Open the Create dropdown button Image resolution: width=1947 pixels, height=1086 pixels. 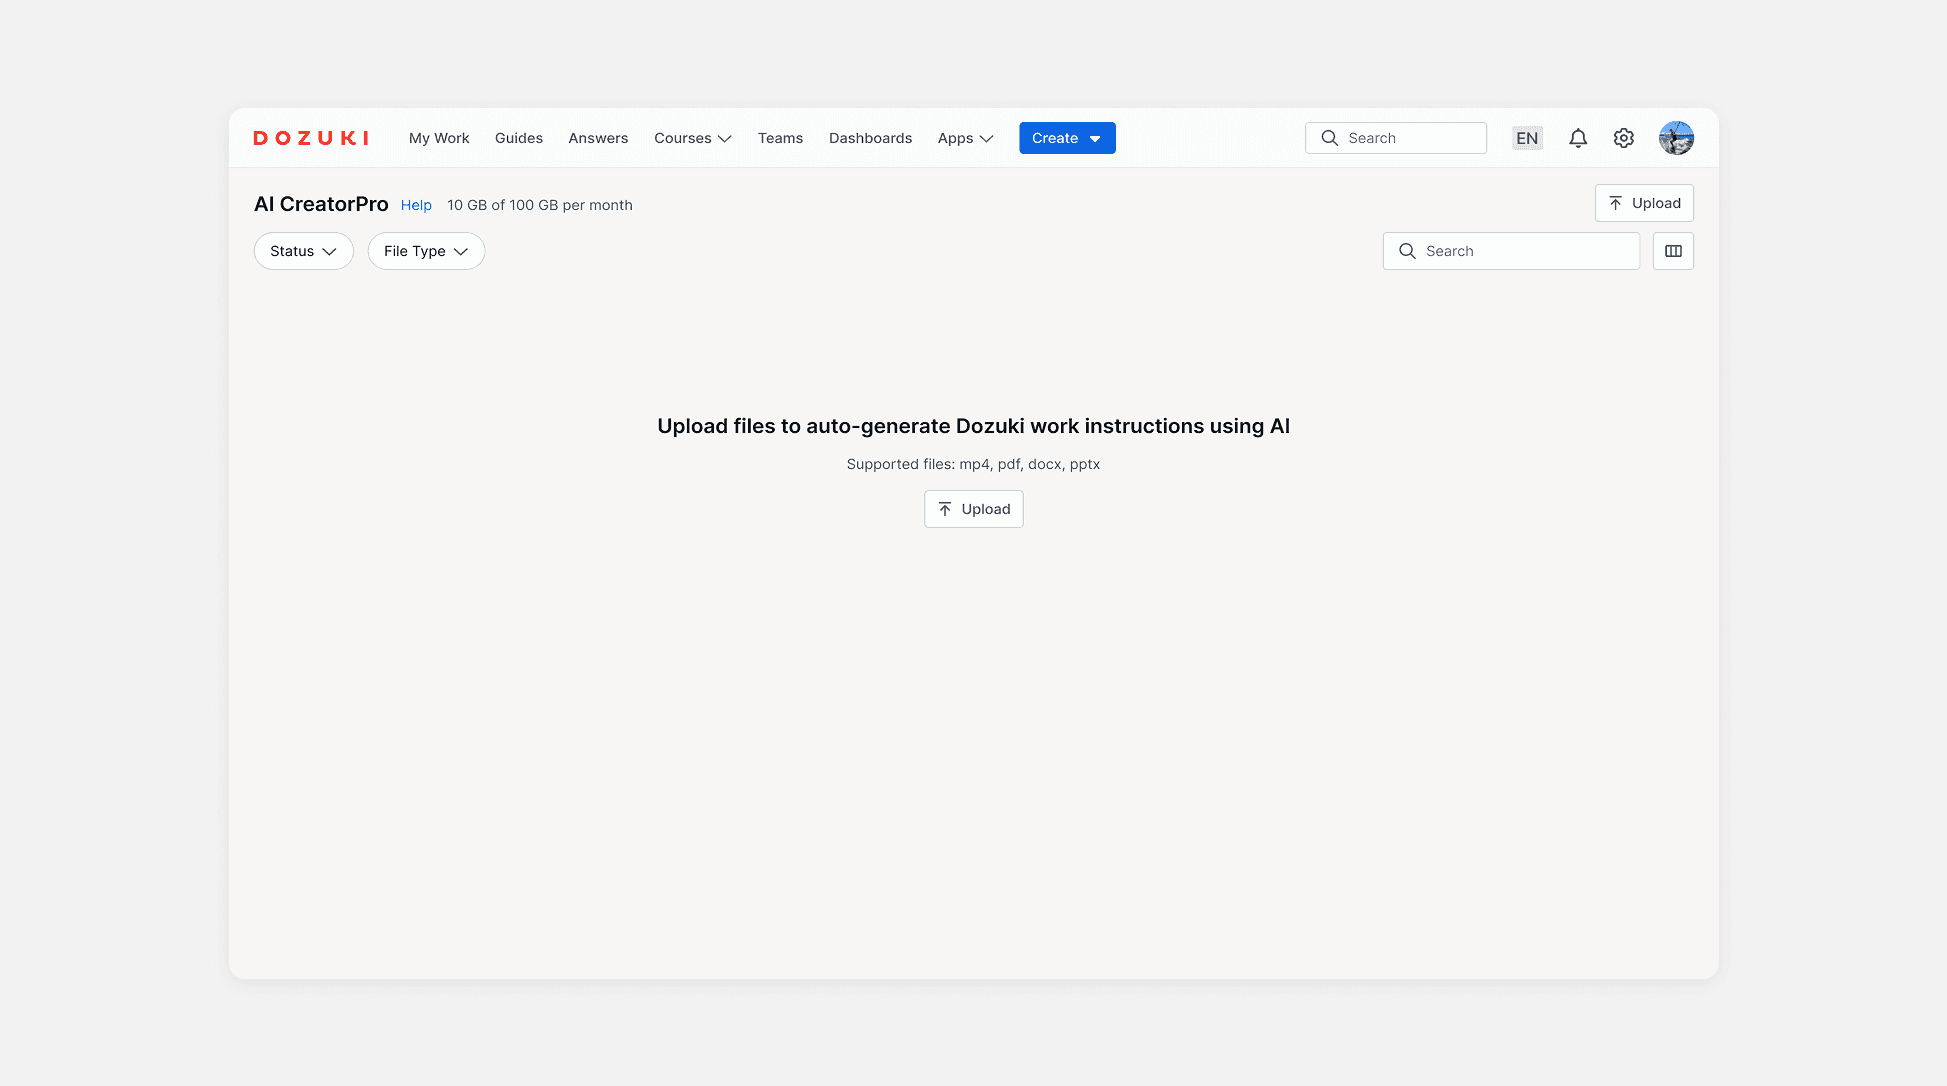[x=1067, y=138]
